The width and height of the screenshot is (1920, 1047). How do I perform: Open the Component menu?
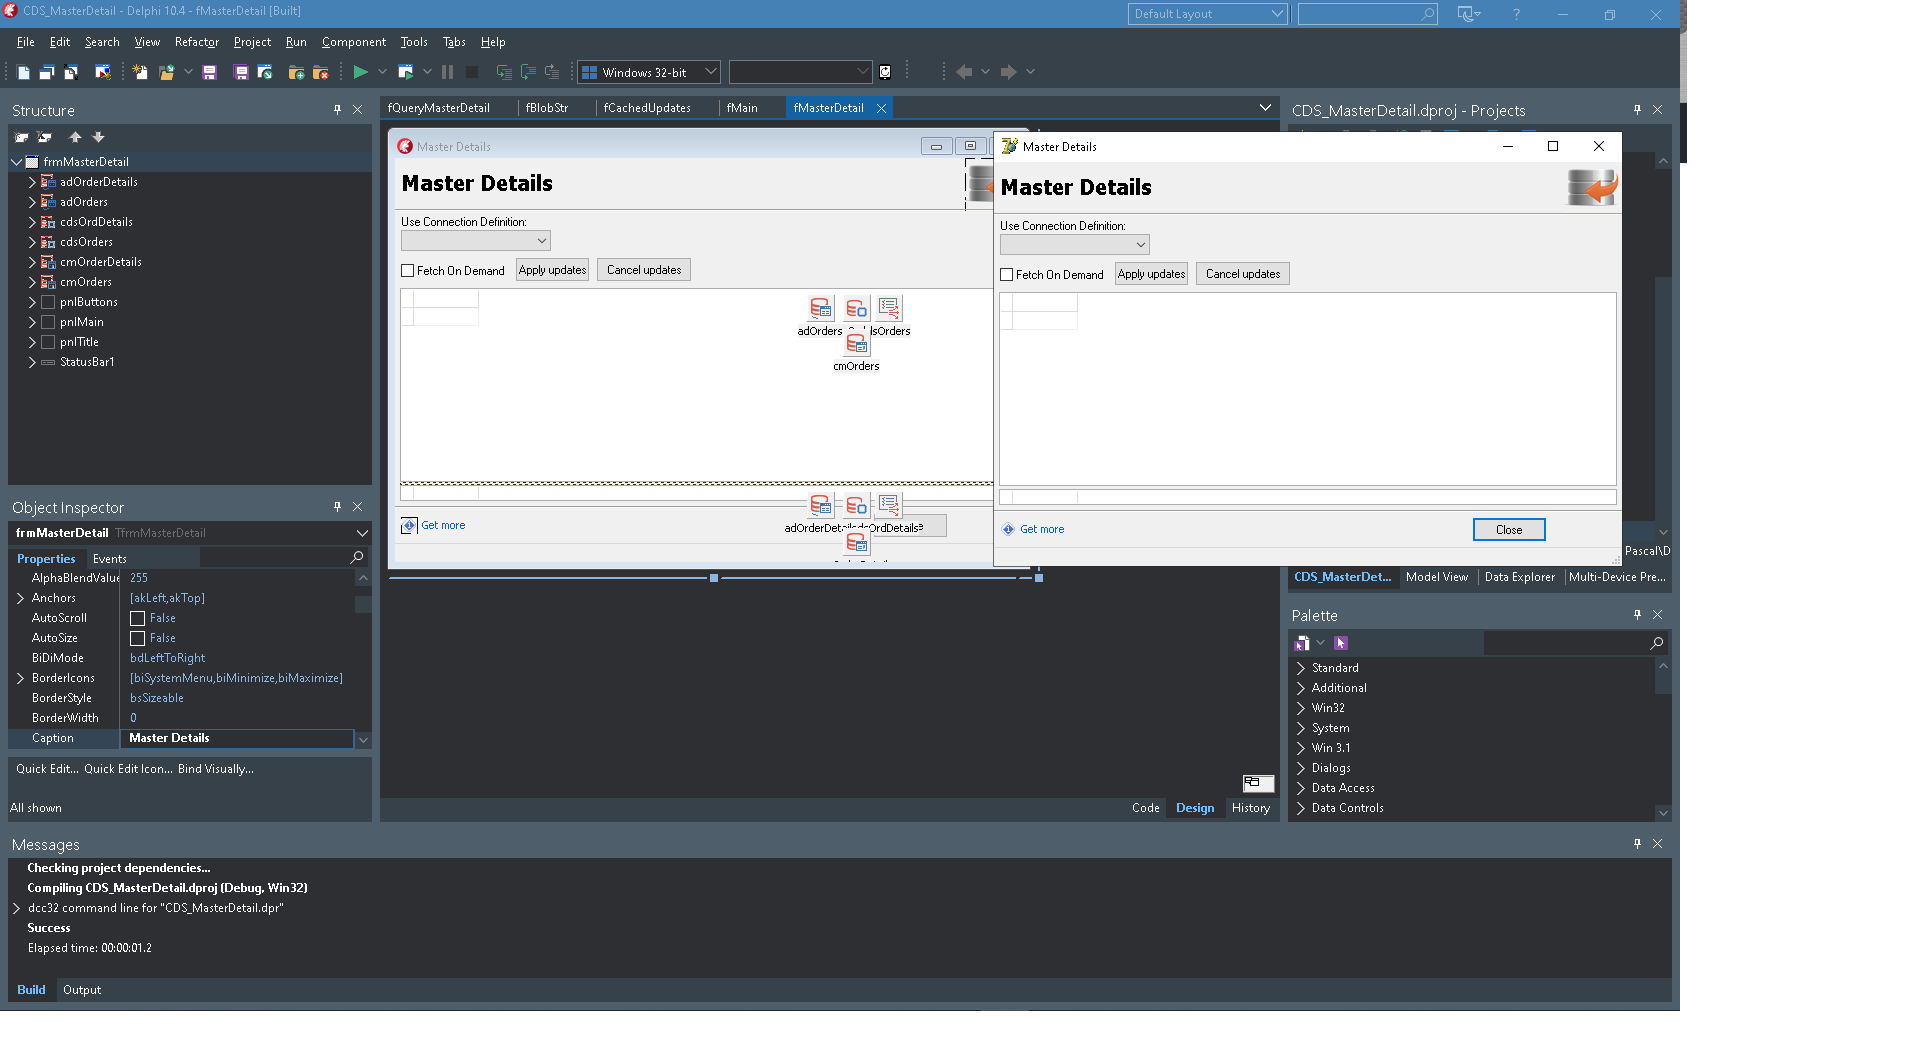pos(354,42)
